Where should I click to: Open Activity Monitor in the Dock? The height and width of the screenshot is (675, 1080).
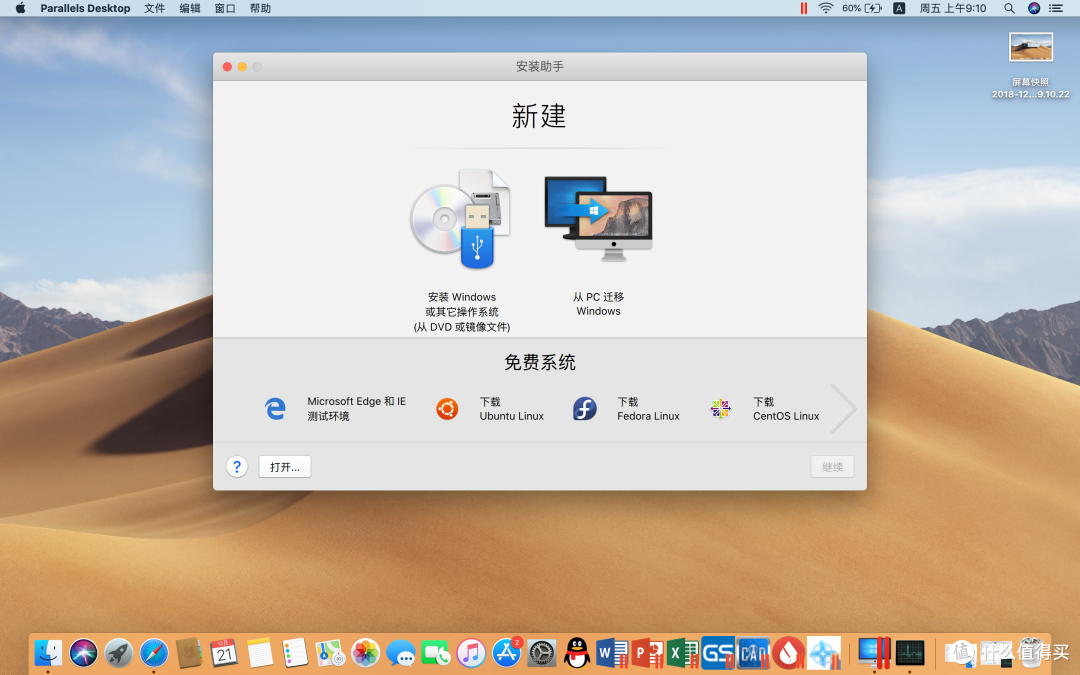pos(910,652)
